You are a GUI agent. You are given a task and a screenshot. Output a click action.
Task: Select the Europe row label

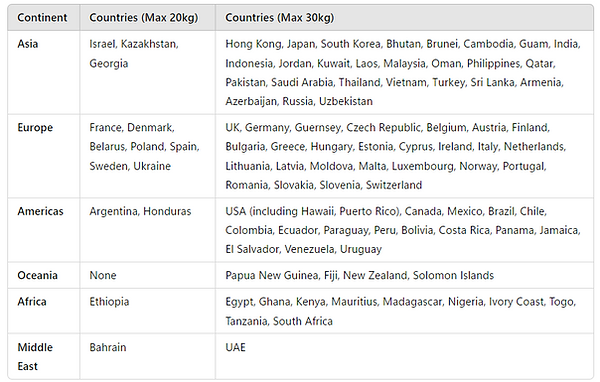[x=35, y=127]
